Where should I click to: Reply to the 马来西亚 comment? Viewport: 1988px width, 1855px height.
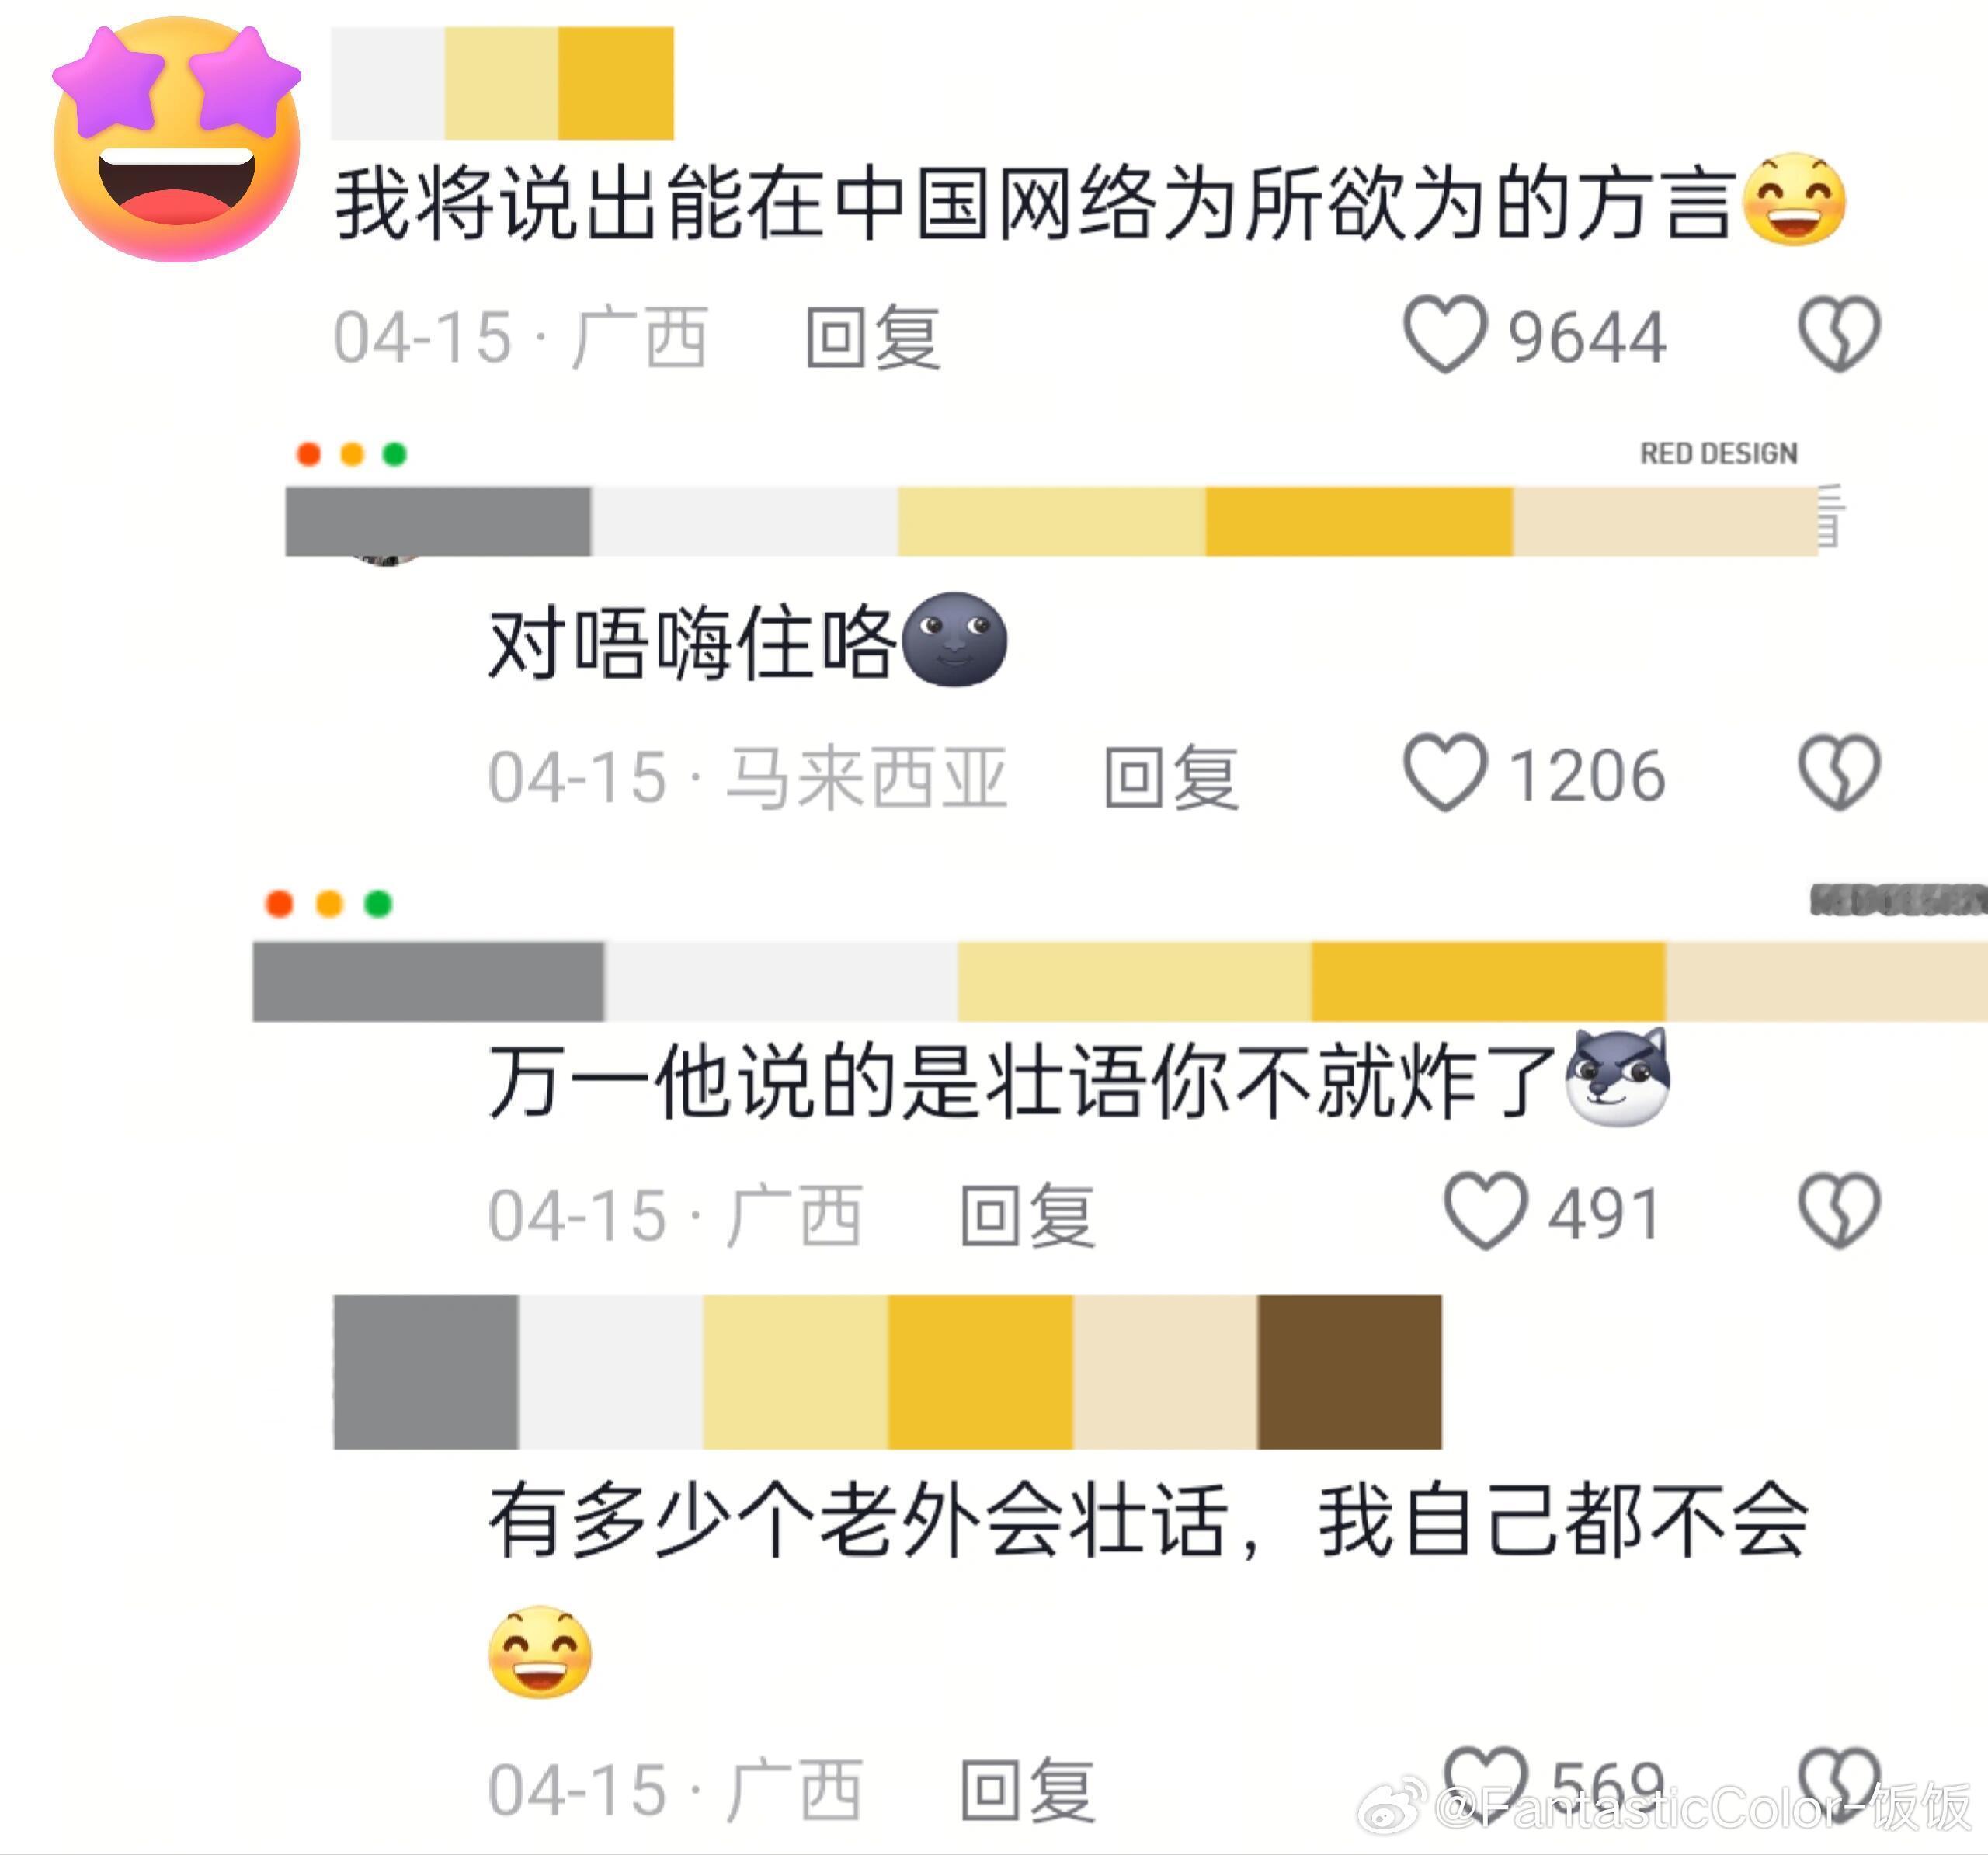(x=1171, y=777)
